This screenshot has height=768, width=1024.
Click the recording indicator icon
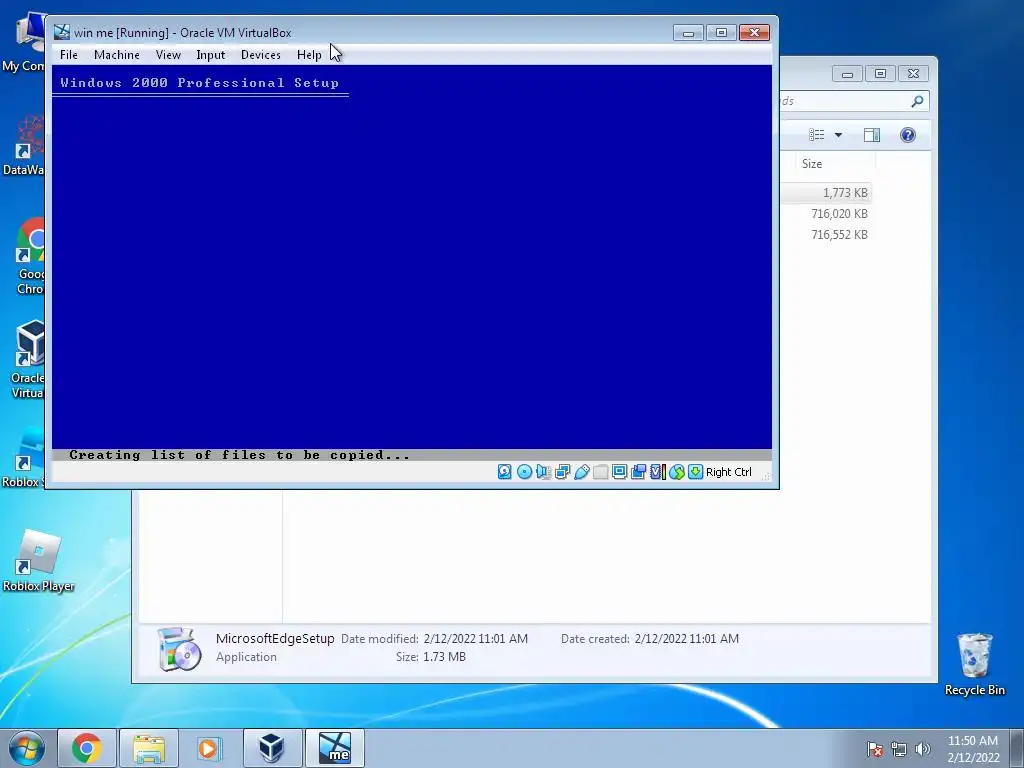[638, 472]
